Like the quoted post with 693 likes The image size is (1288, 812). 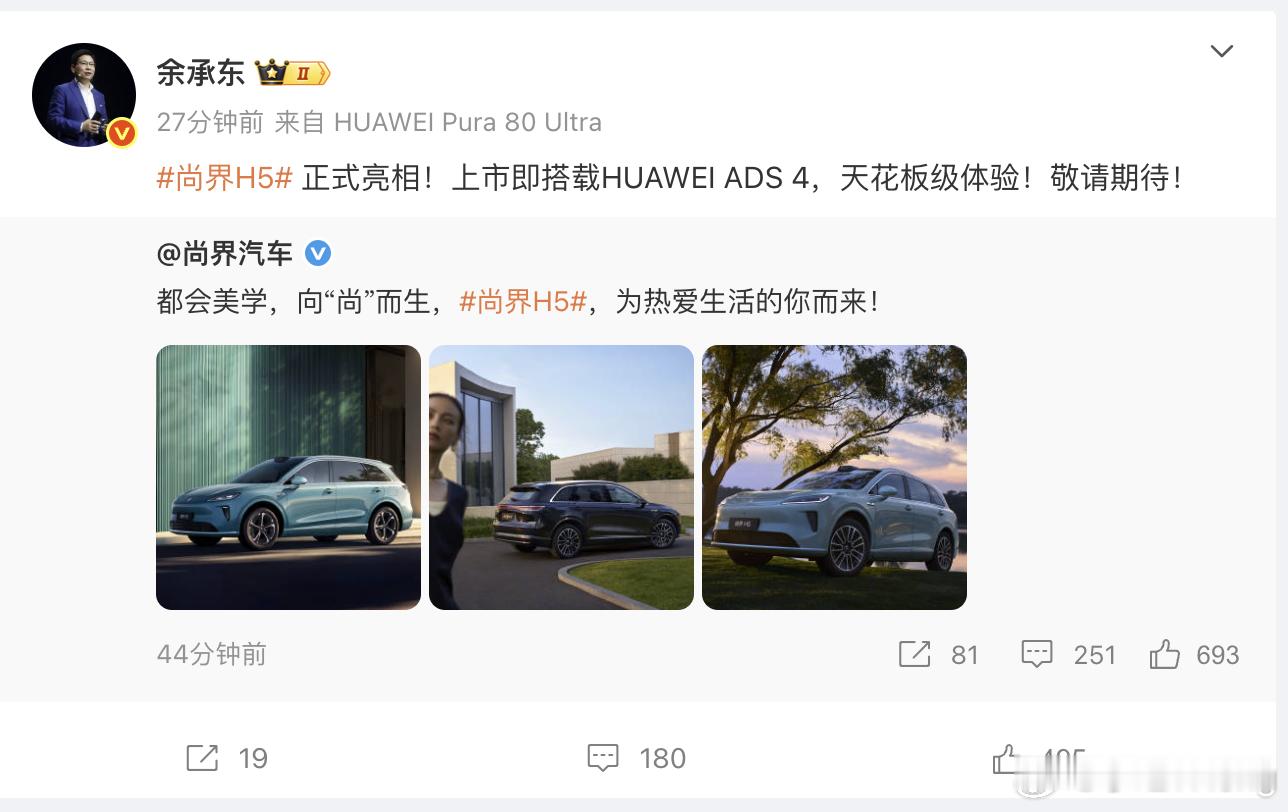(x=1164, y=654)
